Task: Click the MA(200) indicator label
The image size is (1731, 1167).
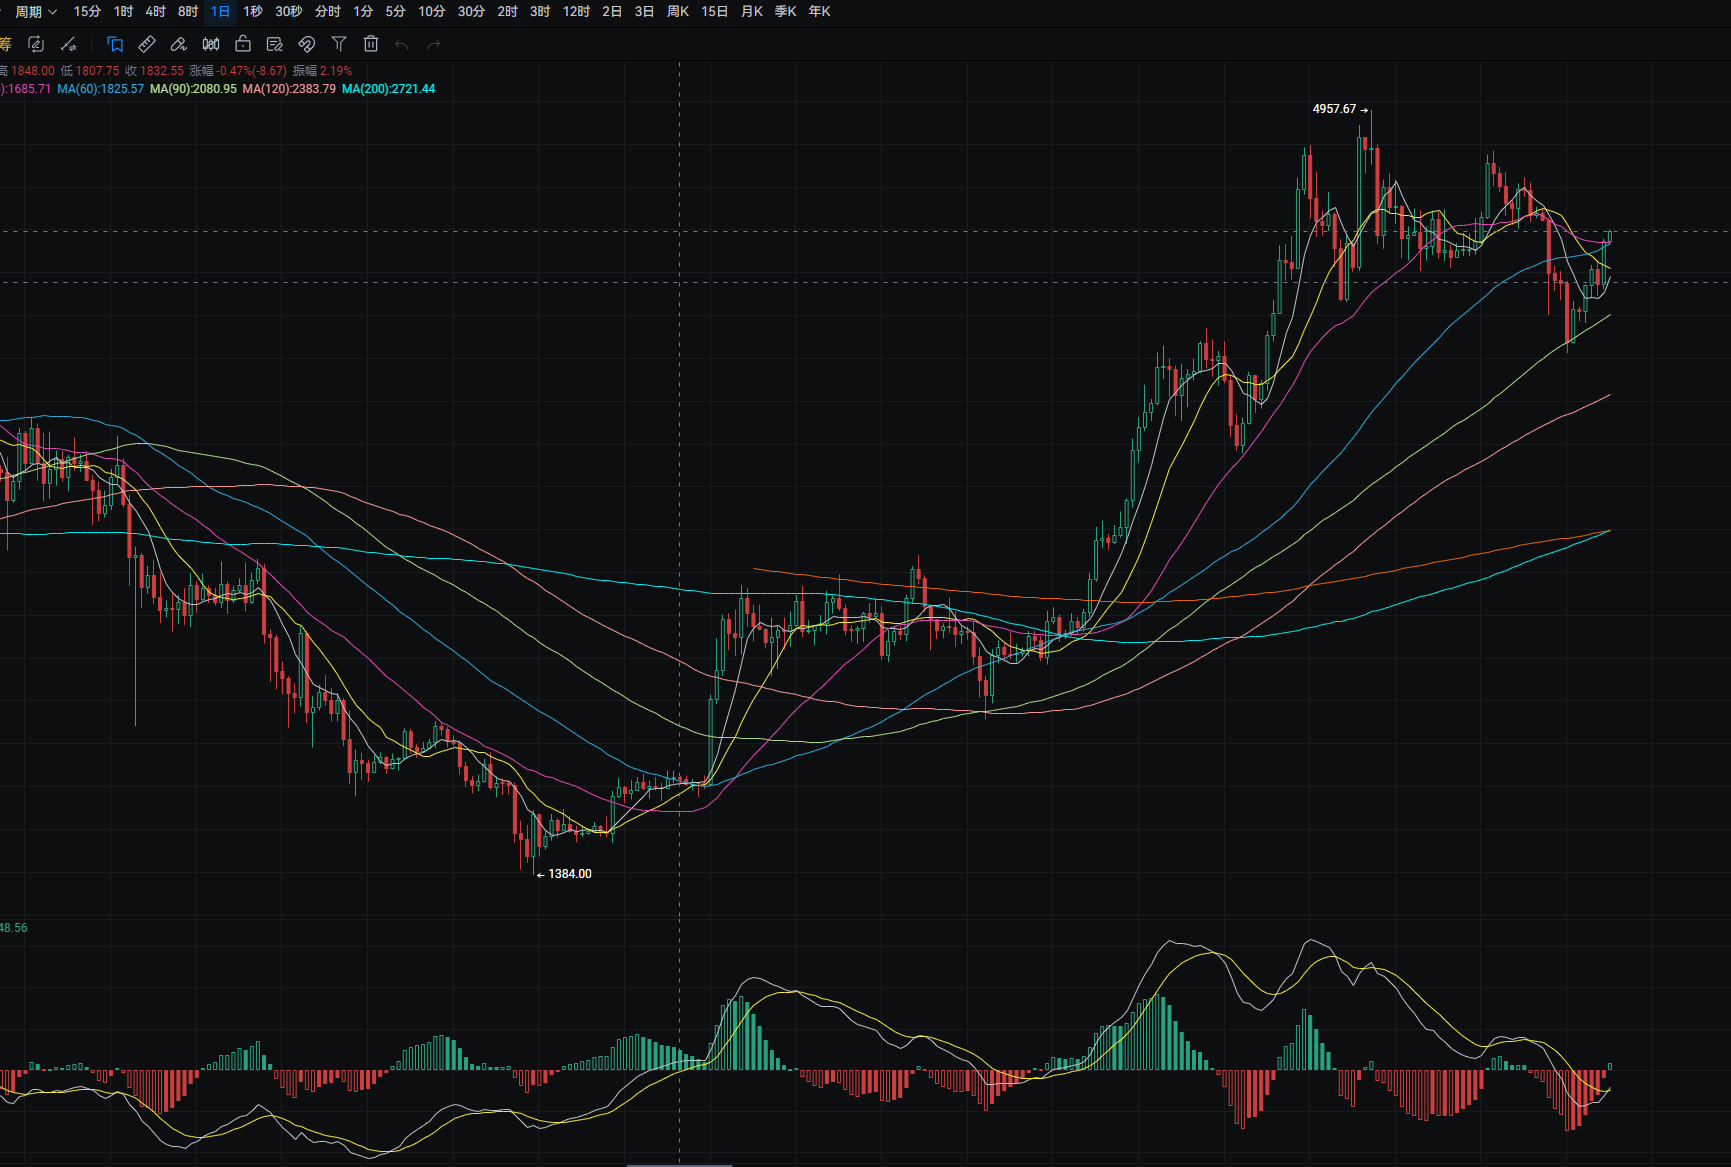Action: (388, 89)
